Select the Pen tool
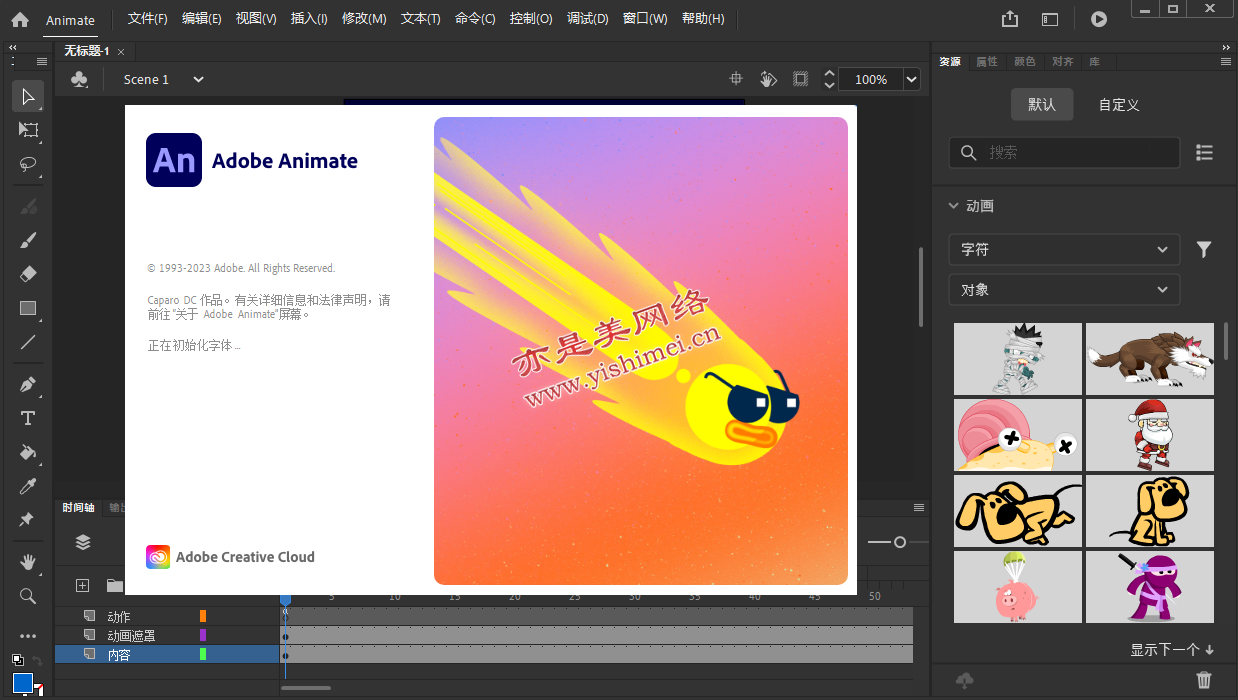Screen dimensions: 1238x700 (28, 384)
